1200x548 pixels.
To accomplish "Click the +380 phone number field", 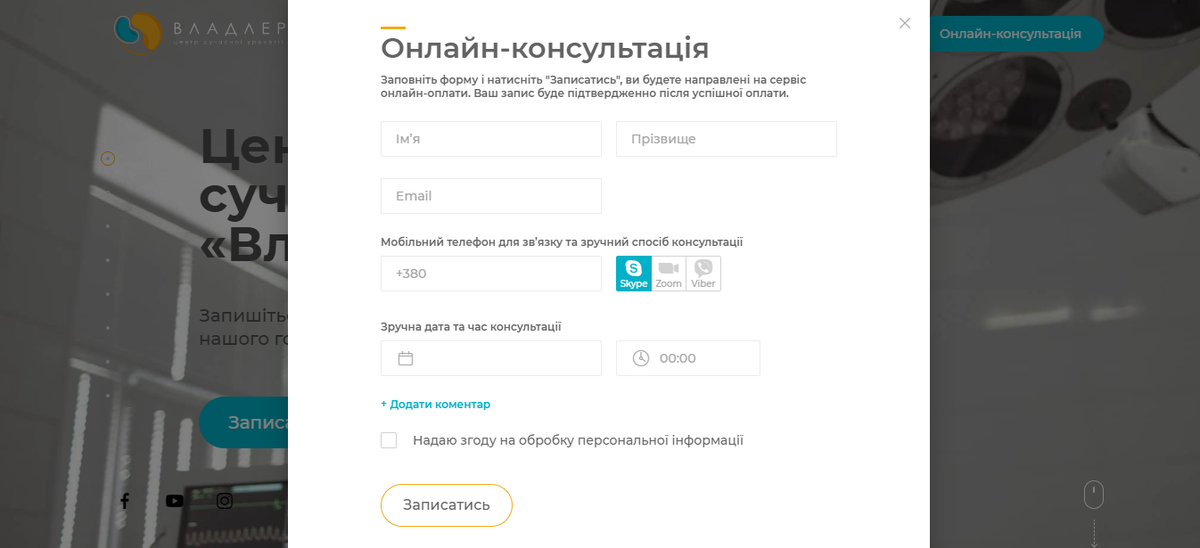I will [x=491, y=273].
